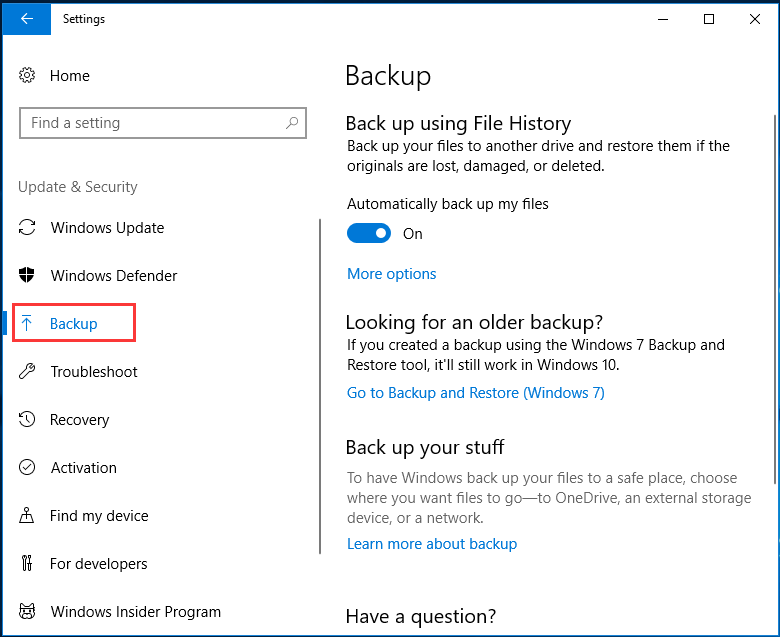
Task: Close the Settings window
Action: (x=755, y=19)
